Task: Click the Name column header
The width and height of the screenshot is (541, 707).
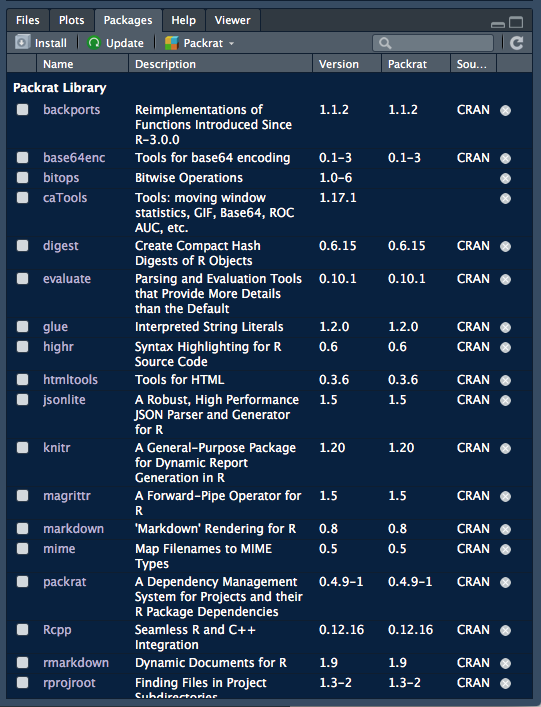Action: 83,64
